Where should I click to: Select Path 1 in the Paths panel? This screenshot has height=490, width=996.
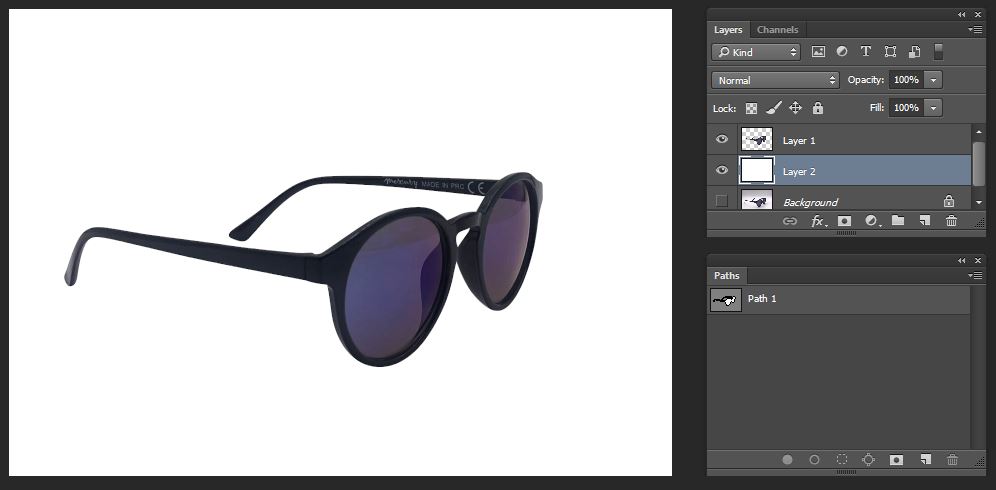pyautogui.click(x=762, y=299)
